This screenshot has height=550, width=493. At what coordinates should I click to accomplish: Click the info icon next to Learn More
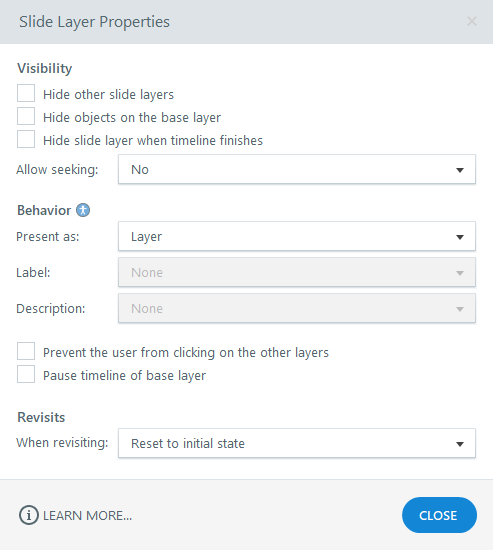[x=28, y=515]
